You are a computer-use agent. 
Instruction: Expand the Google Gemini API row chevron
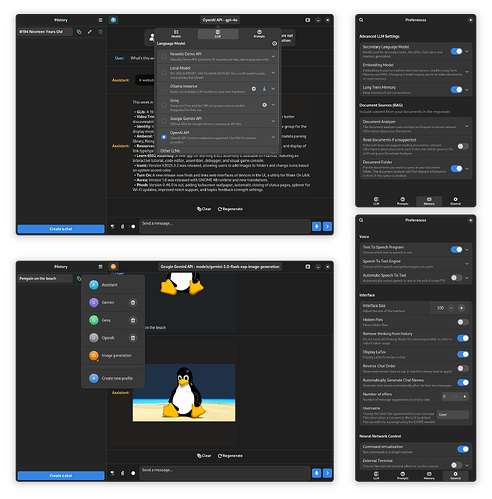[x=273, y=121]
